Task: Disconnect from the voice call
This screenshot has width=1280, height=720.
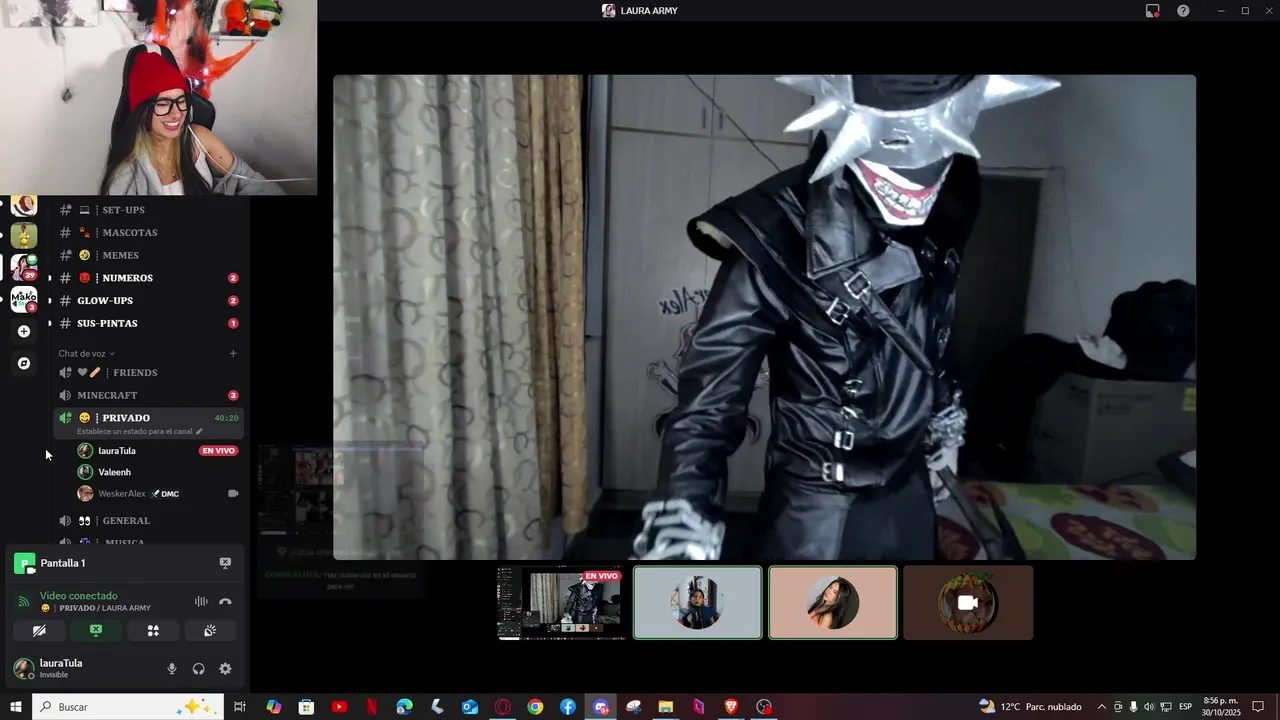Action: 225,601
